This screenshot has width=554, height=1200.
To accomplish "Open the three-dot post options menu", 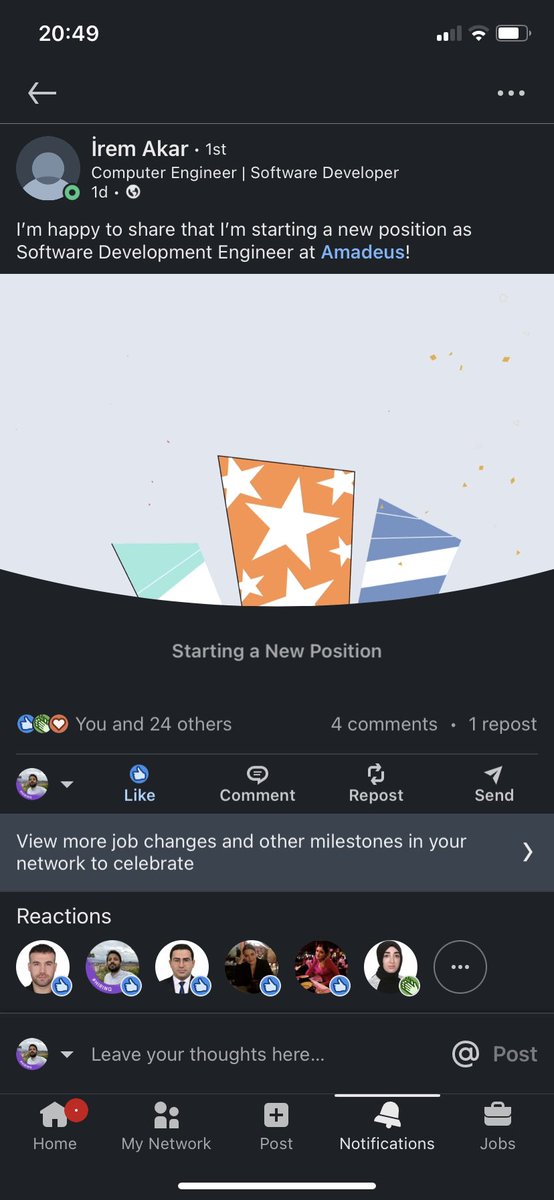I will pyautogui.click(x=511, y=93).
